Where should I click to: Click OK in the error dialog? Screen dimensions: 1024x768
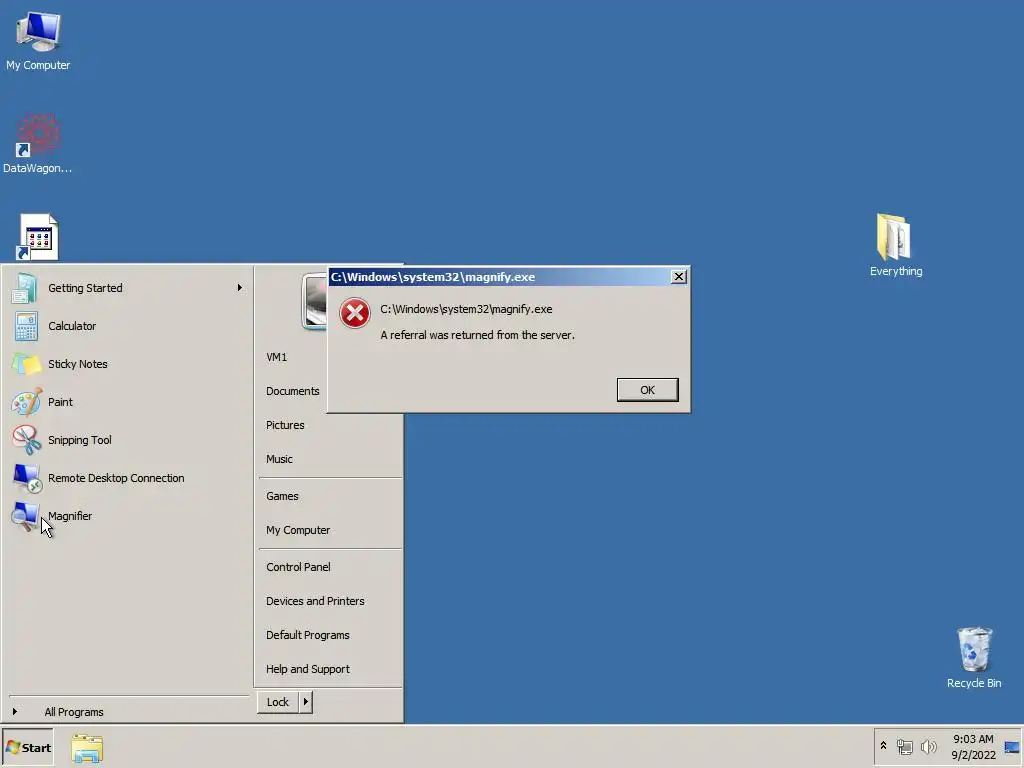coord(647,390)
